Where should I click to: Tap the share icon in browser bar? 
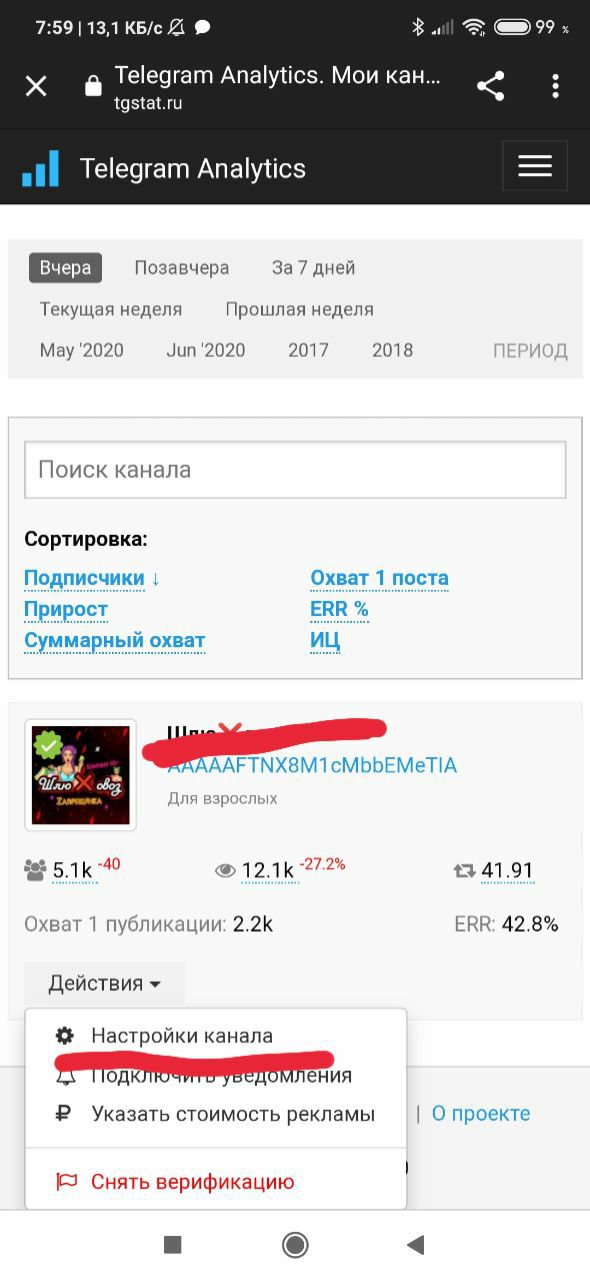click(490, 86)
